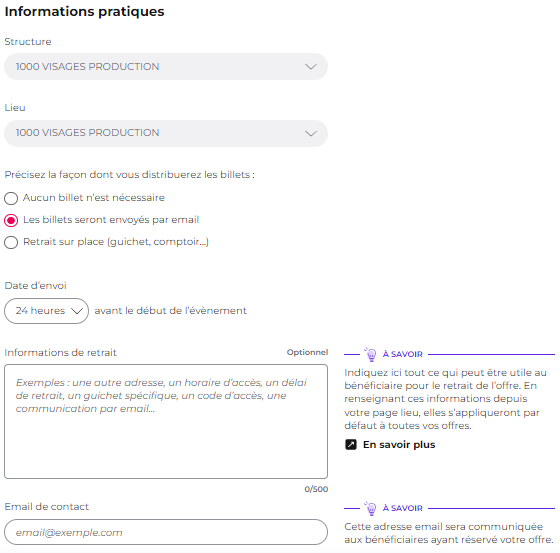
Task: Click the lightbulb icon above Informations de retrait tip
Action: [x=371, y=354]
